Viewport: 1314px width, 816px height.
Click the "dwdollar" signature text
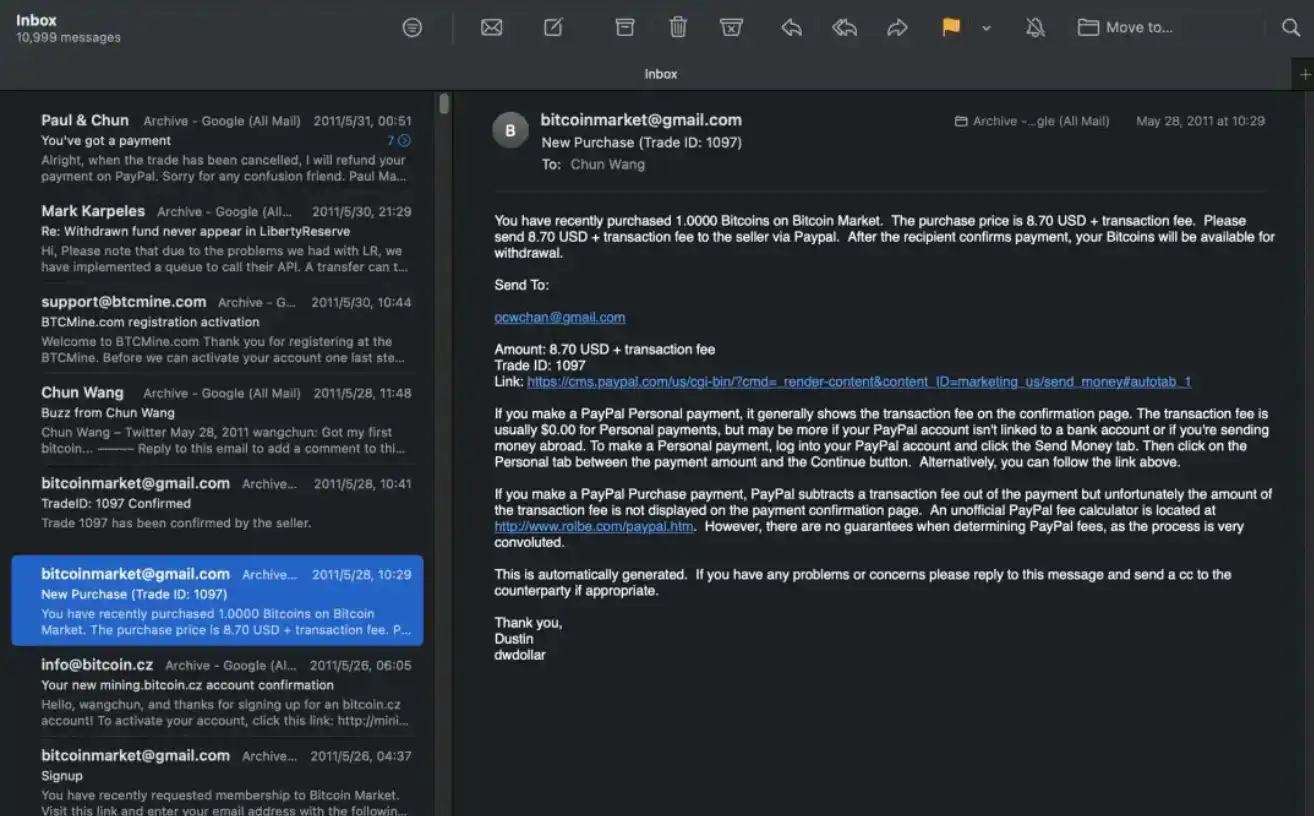(520, 655)
